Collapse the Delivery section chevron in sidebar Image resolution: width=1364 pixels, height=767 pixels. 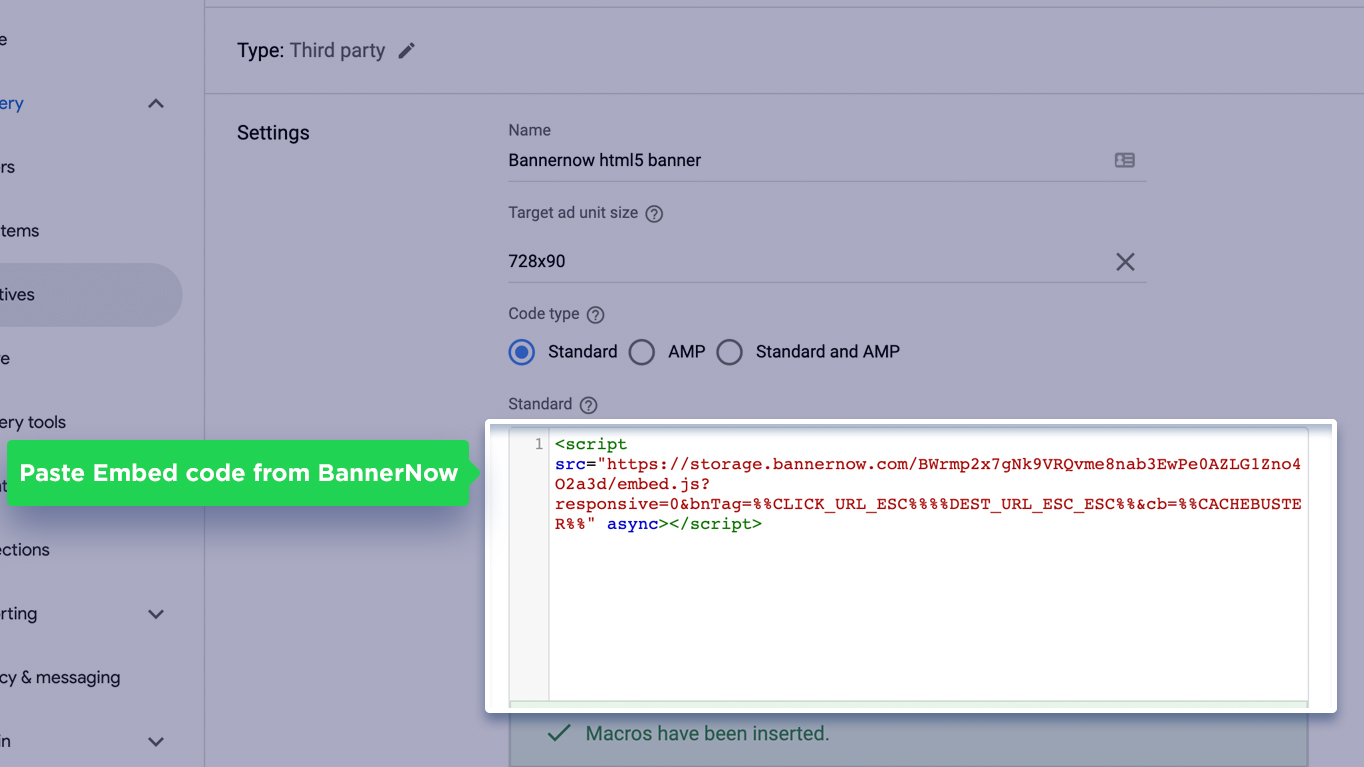pos(156,104)
